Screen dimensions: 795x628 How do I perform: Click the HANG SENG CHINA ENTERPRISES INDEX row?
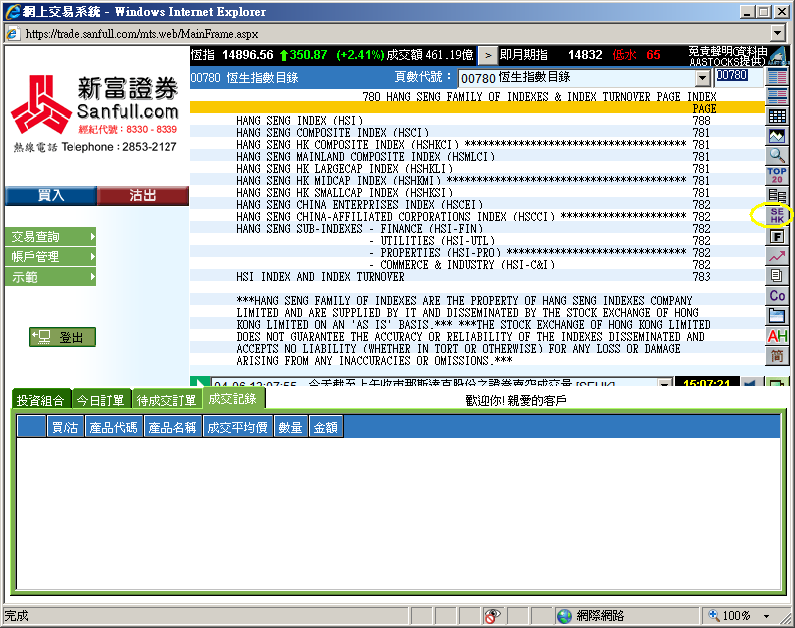pyautogui.click(x=477, y=205)
